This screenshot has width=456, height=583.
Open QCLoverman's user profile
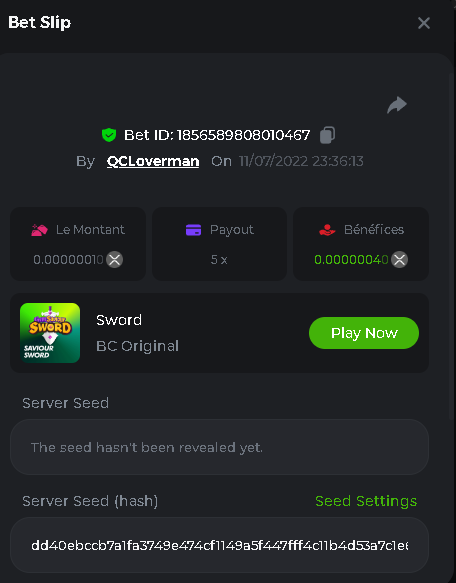(x=153, y=161)
